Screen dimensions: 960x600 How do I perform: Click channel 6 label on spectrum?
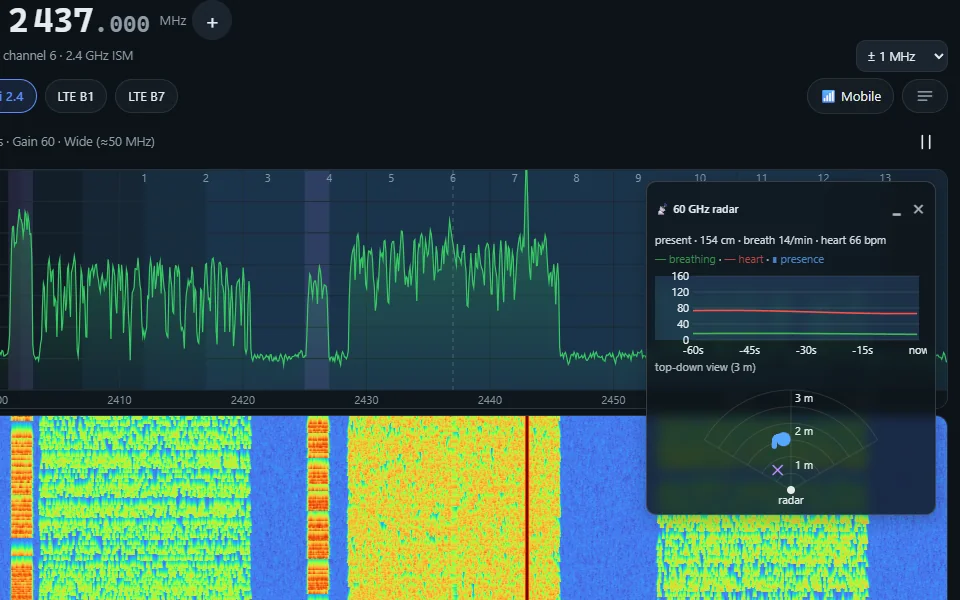point(452,178)
